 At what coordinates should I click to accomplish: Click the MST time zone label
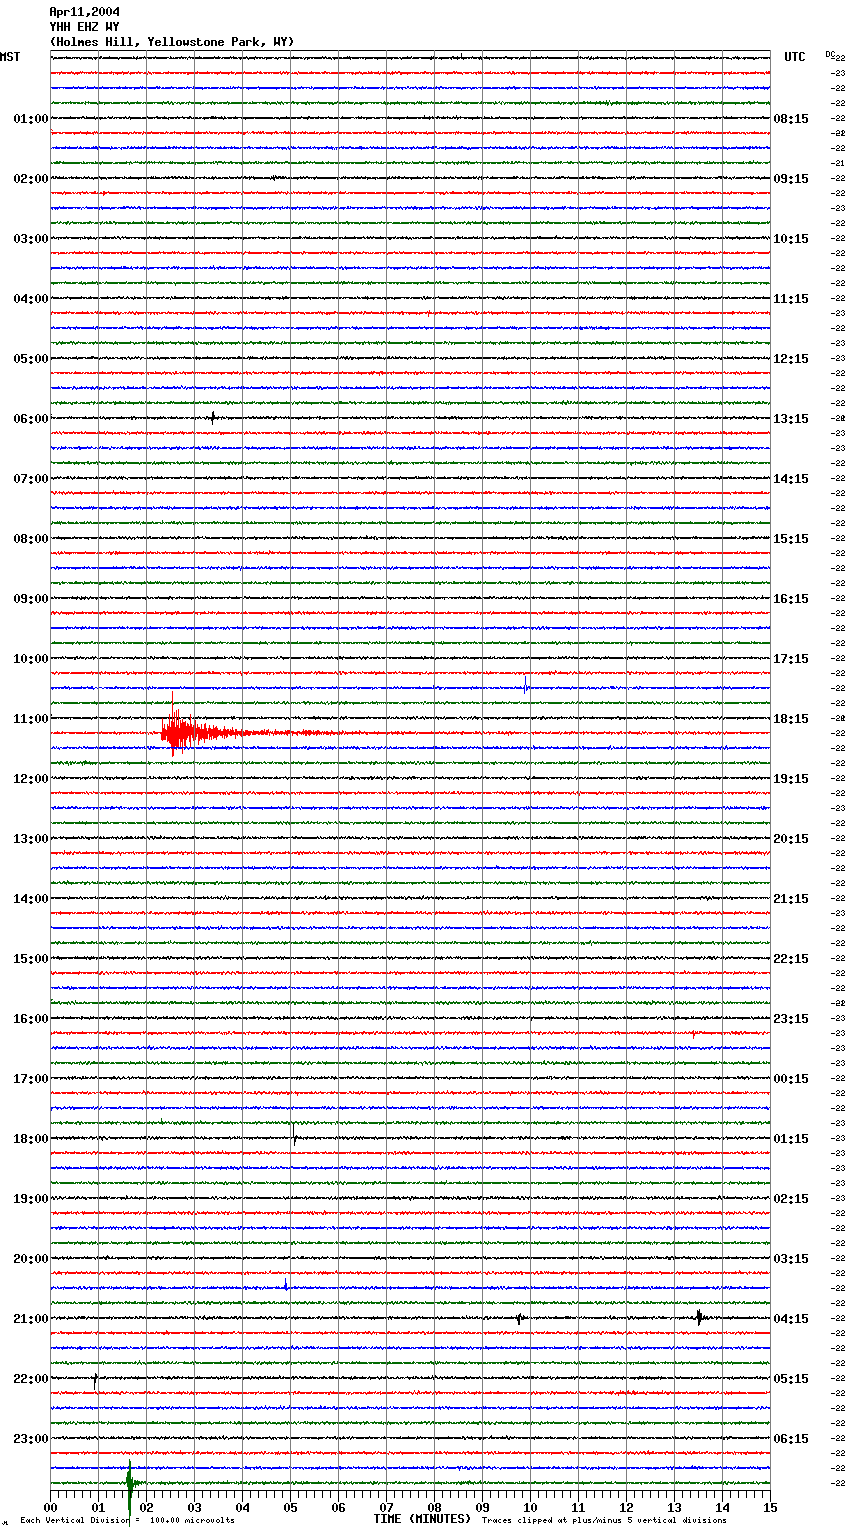(10, 57)
